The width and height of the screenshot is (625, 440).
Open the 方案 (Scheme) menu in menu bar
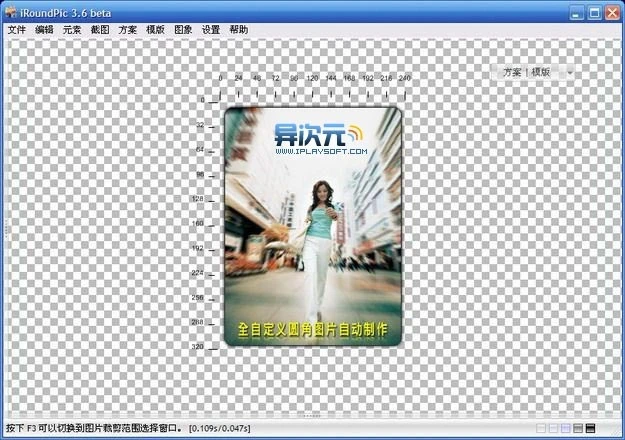[128, 29]
